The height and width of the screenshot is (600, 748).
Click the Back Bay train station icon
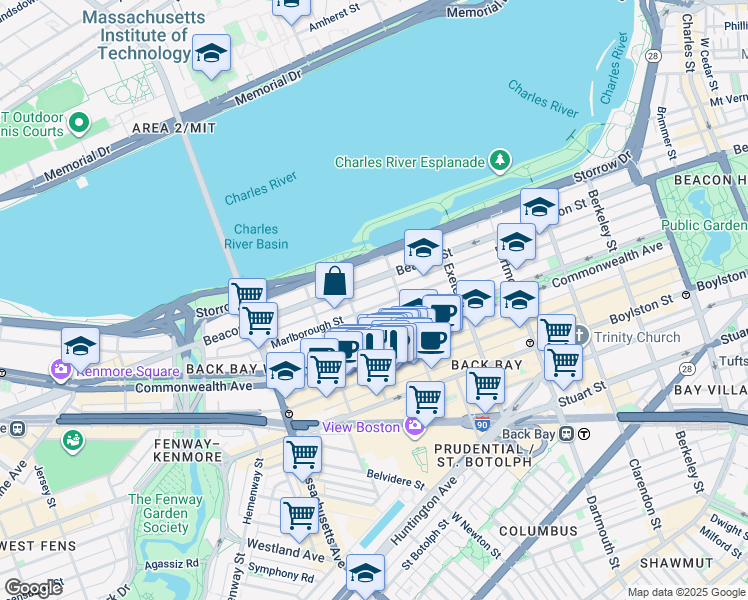point(566,434)
